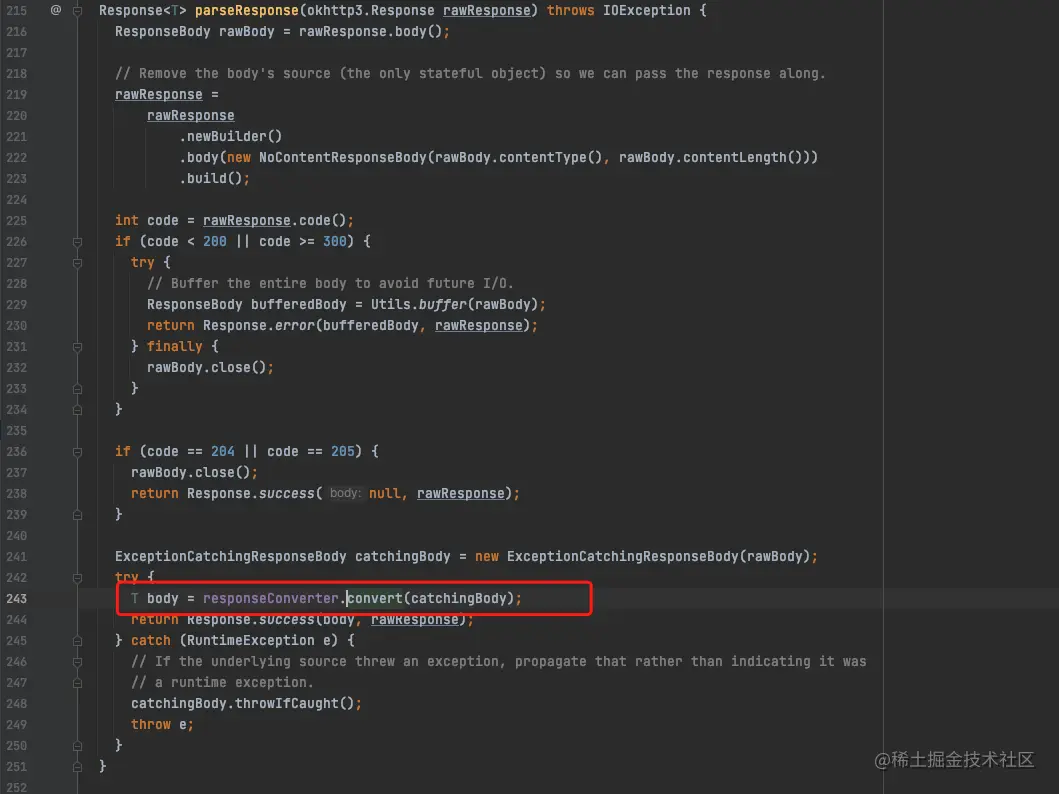Image resolution: width=1059 pixels, height=794 pixels.
Task: Click NoContentResponseBody constructor on line 222
Action: tap(342, 157)
